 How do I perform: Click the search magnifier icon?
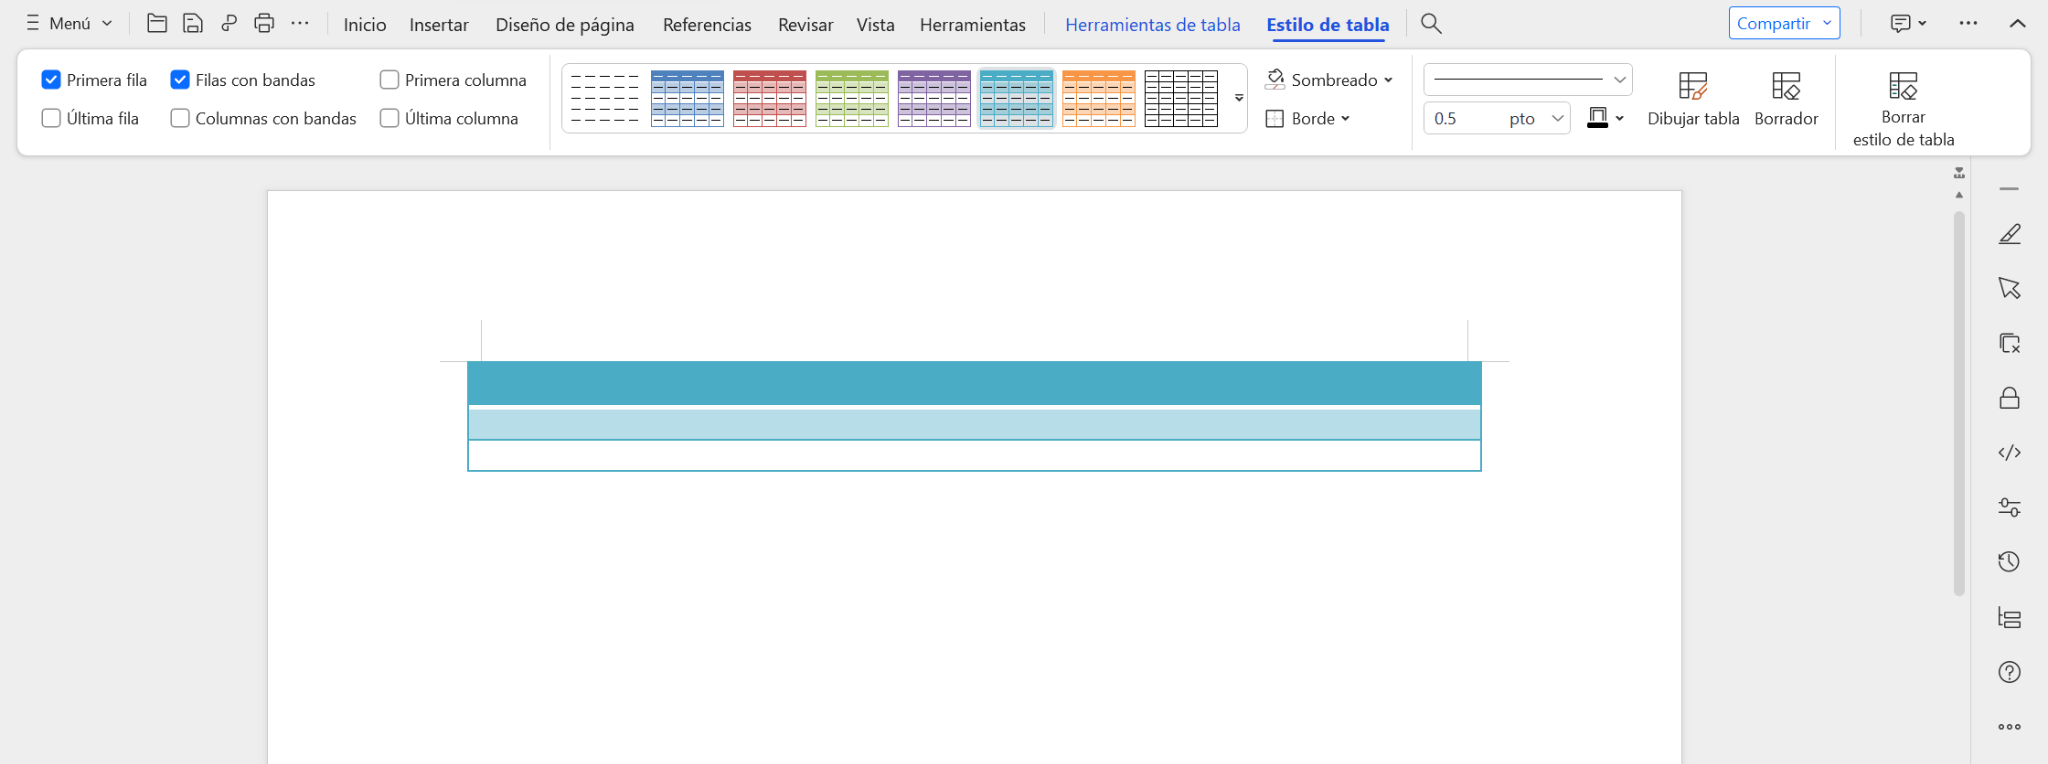coord(1431,23)
